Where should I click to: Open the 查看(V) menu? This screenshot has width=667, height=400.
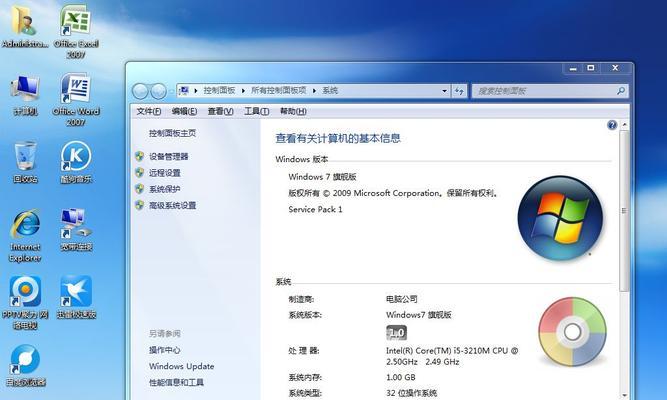[x=220, y=111]
